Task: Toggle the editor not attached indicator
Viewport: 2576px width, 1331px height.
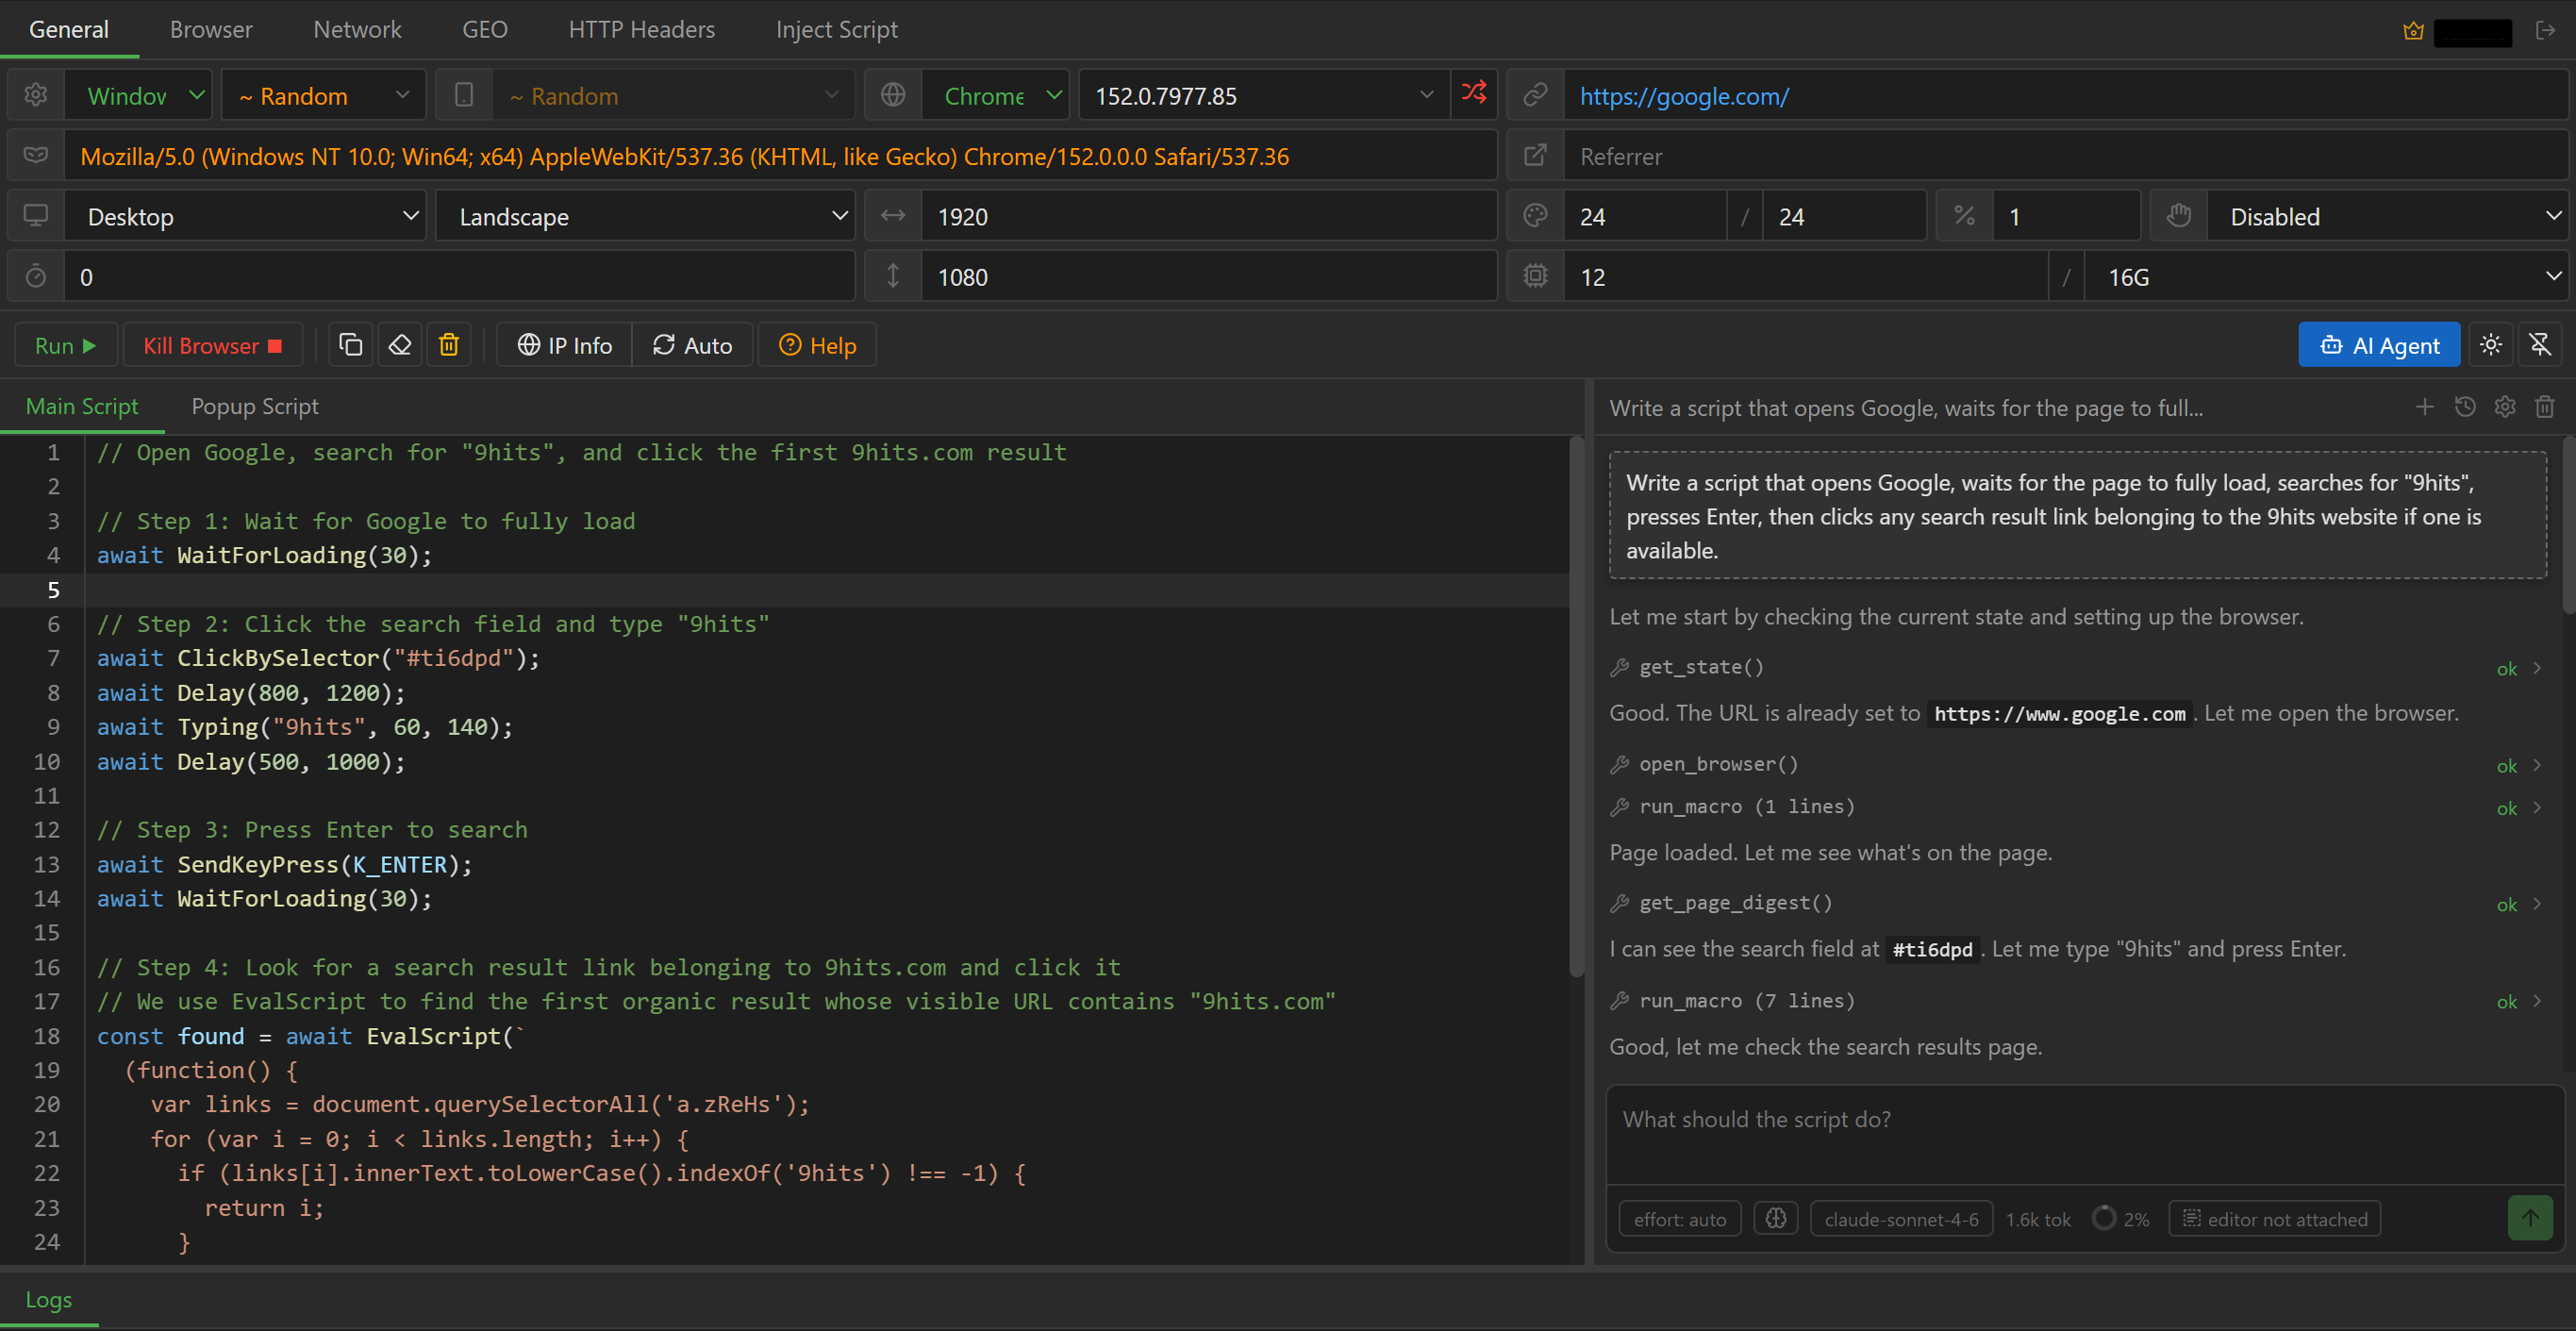Action: (x=2274, y=1219)
